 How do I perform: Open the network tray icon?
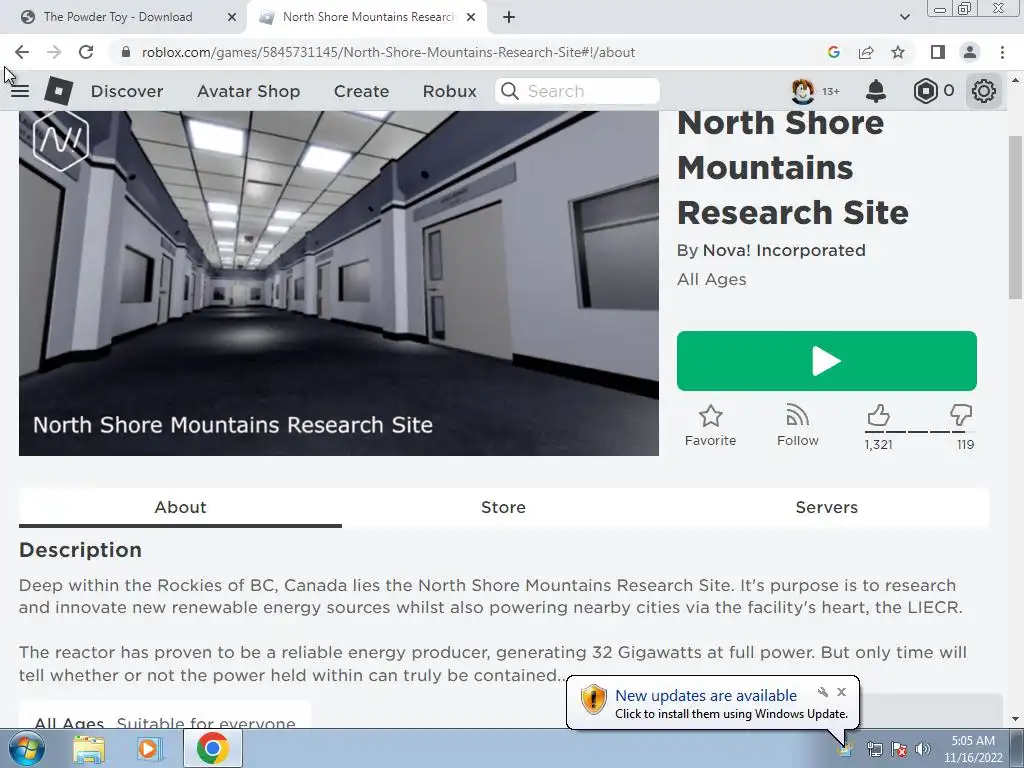[874, 749]
